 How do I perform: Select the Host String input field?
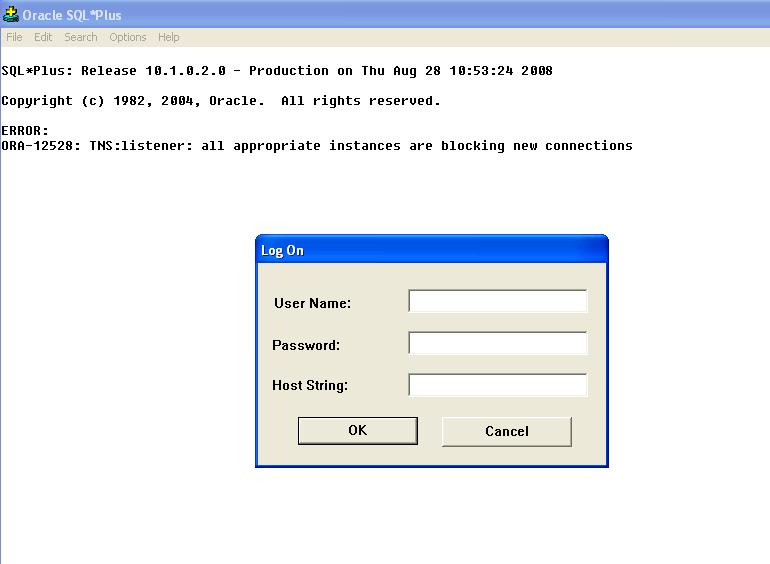497,385
